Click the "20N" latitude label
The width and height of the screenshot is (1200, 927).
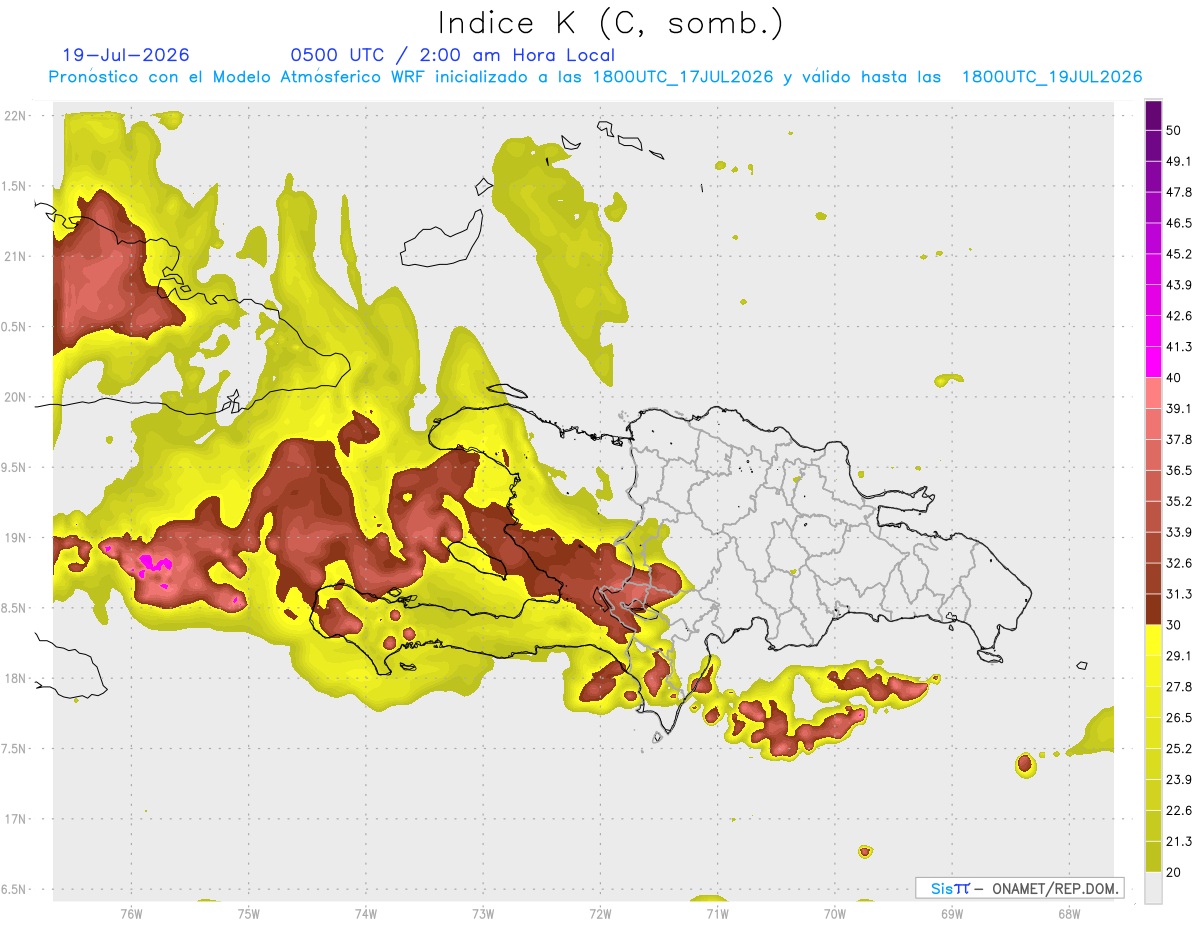(x=16, y=397)
